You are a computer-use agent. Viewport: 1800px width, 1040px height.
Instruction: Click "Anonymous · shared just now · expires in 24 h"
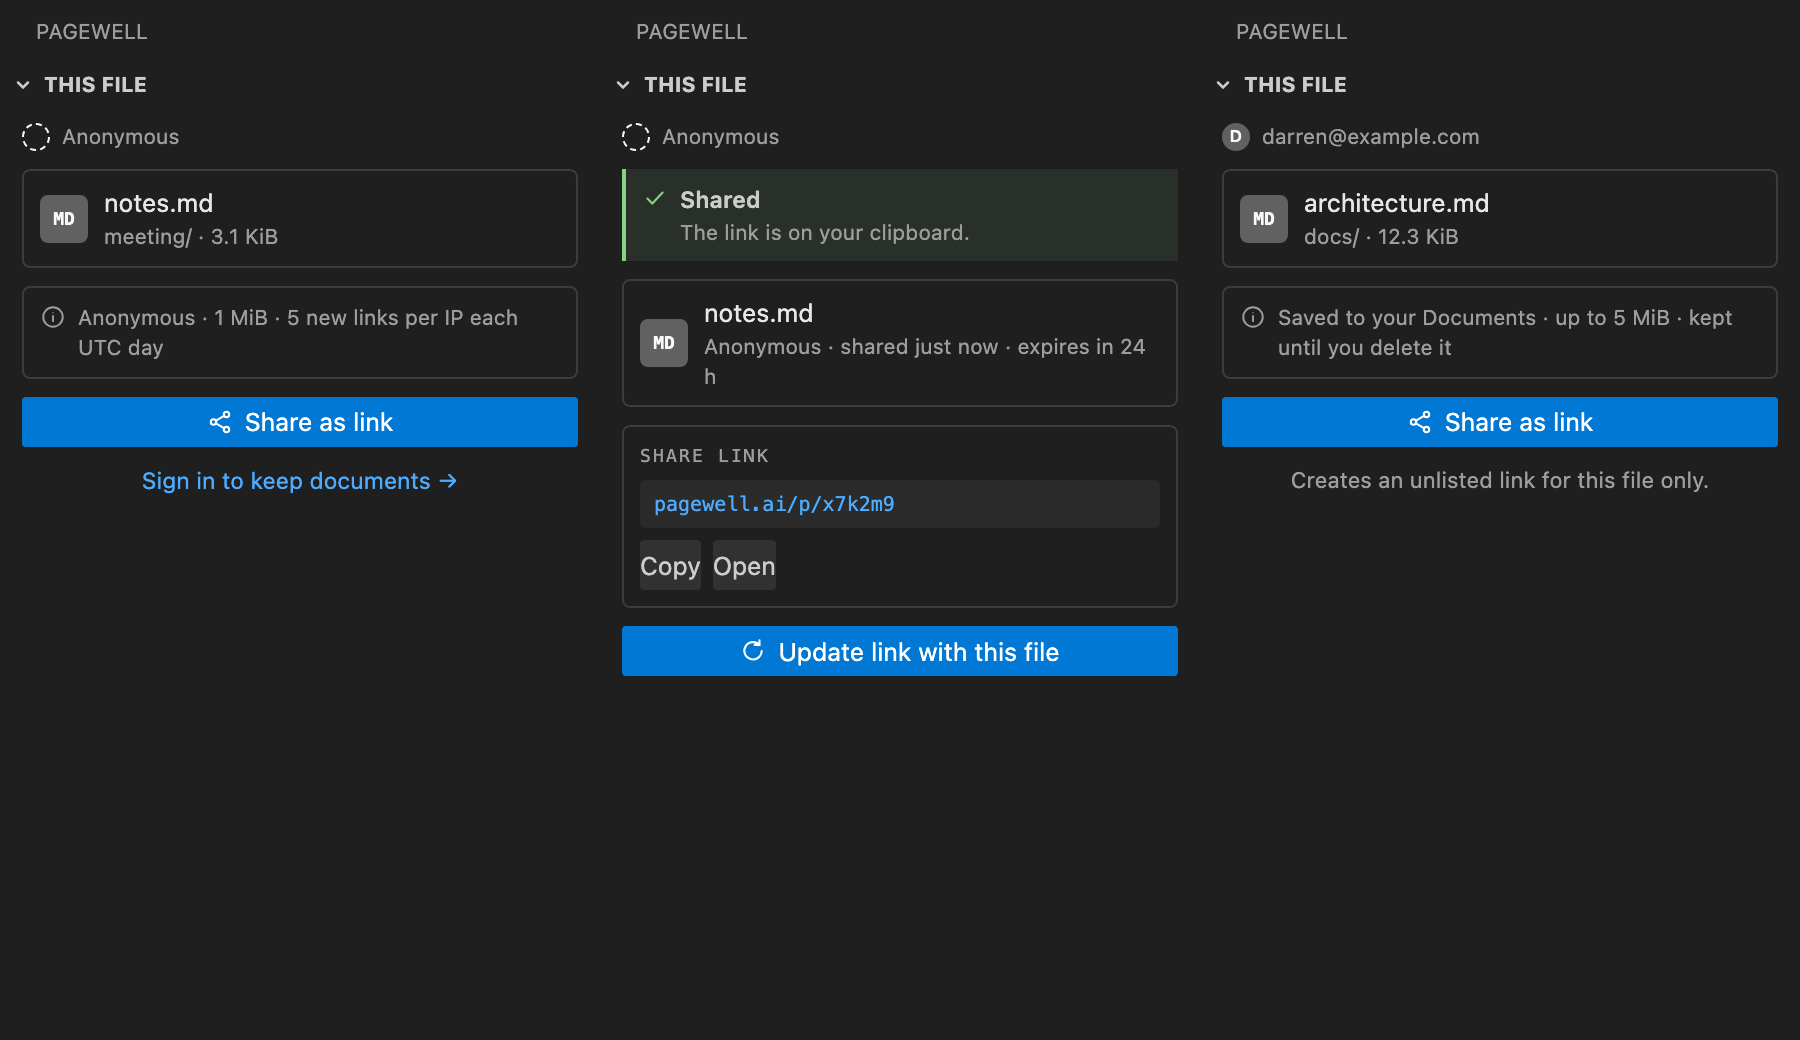925,361
